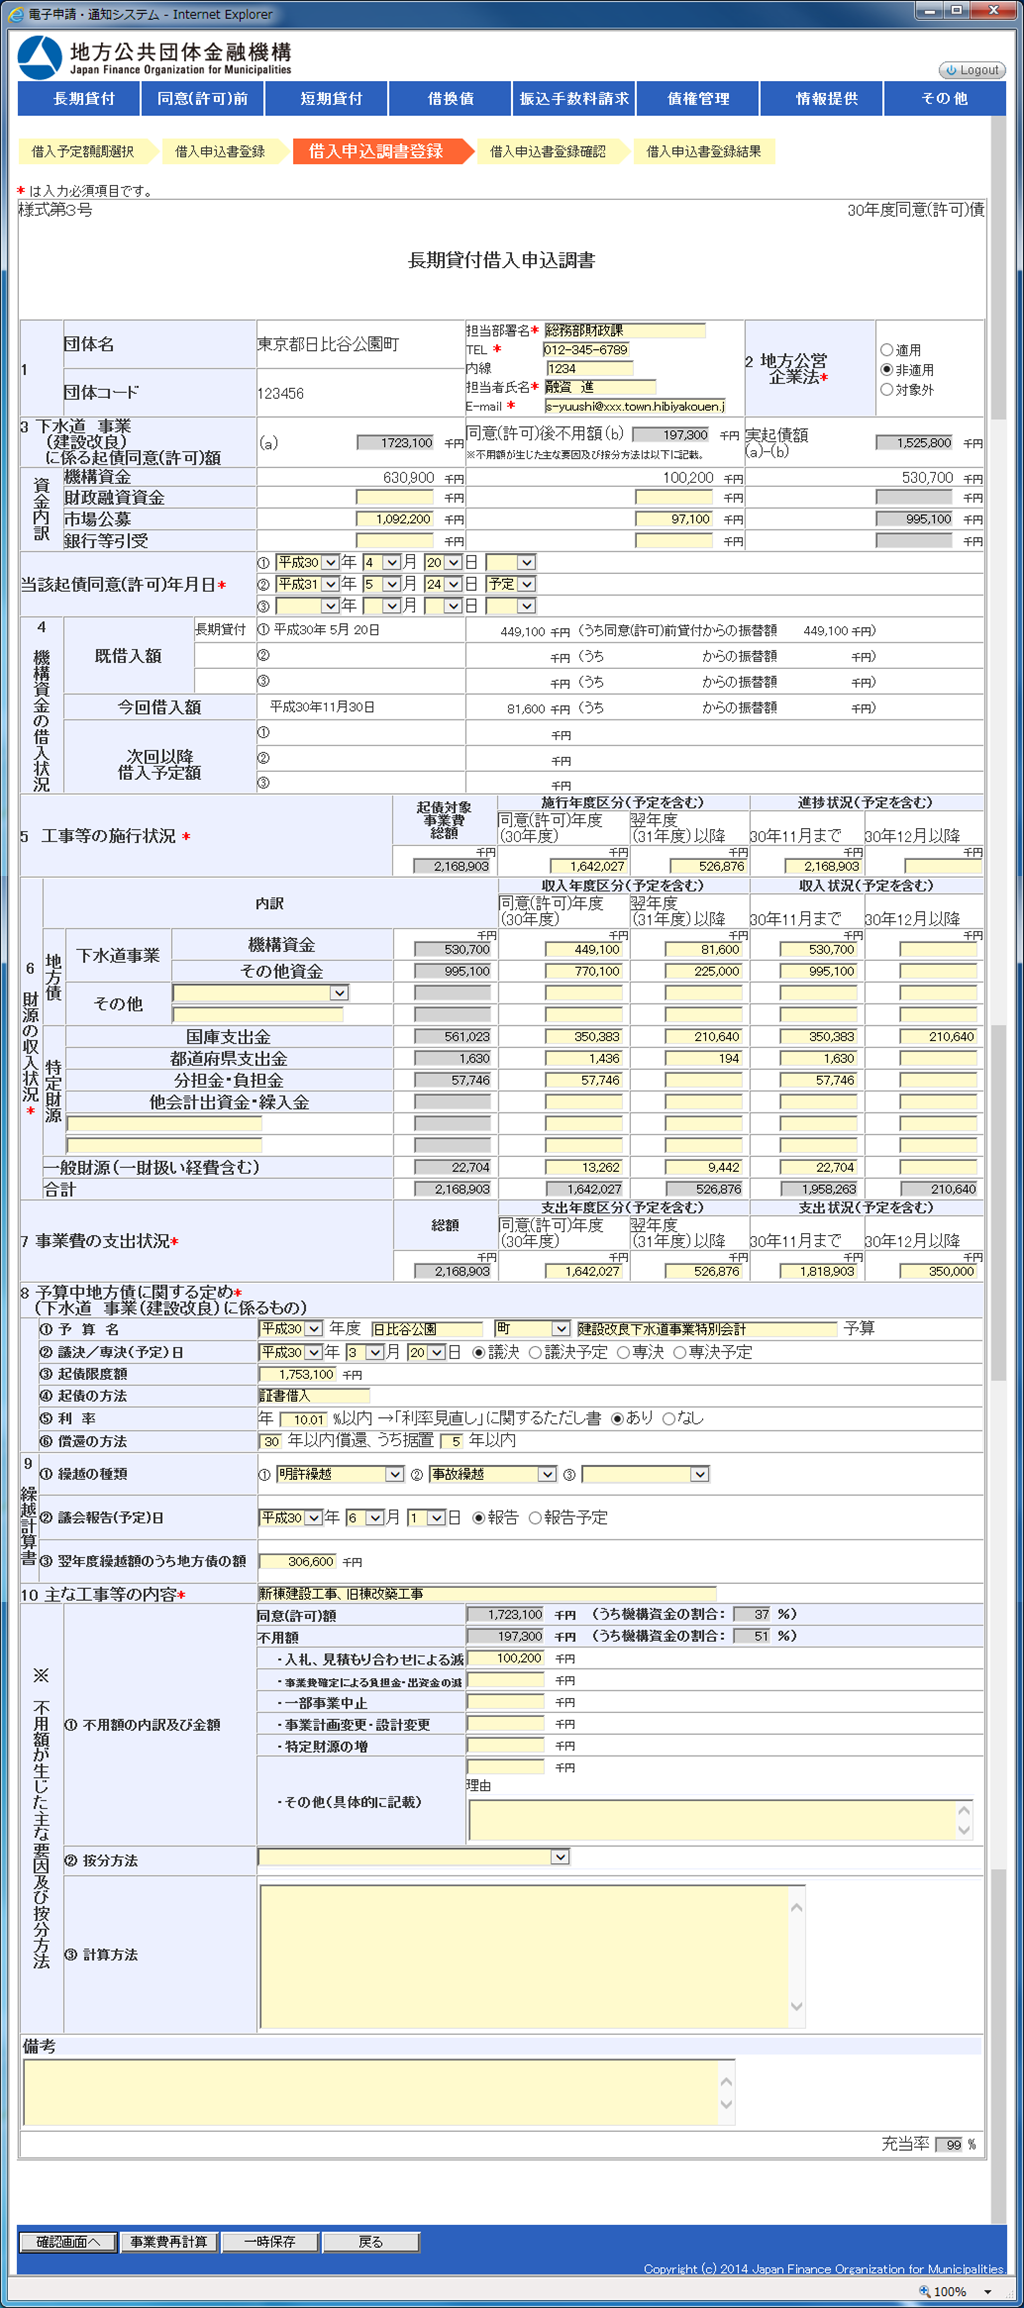Click the 確認画面へ button
The height and width of the screenshot is (2308, 1024).
69,2242
